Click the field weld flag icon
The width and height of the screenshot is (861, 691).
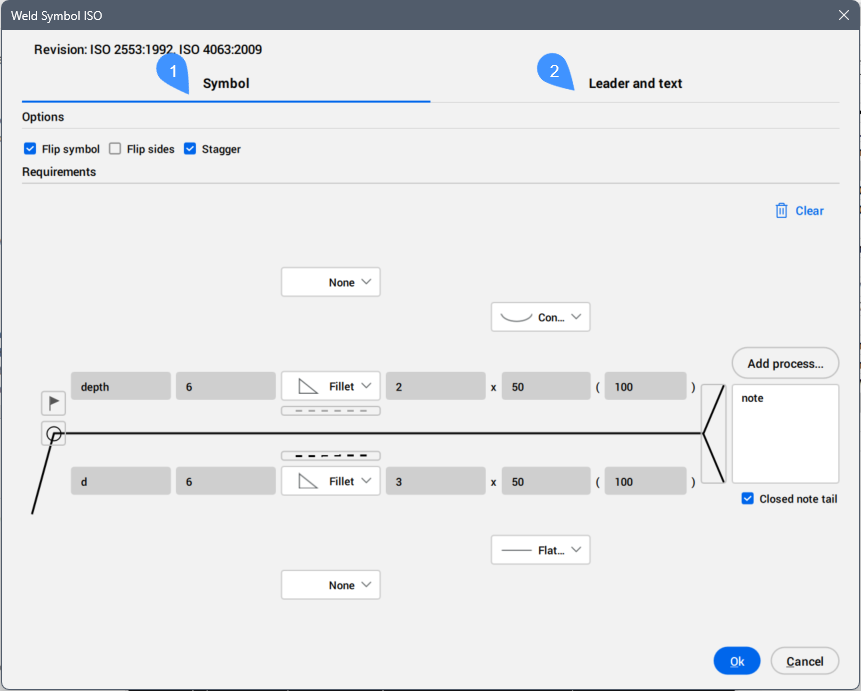tap(54, 403)
